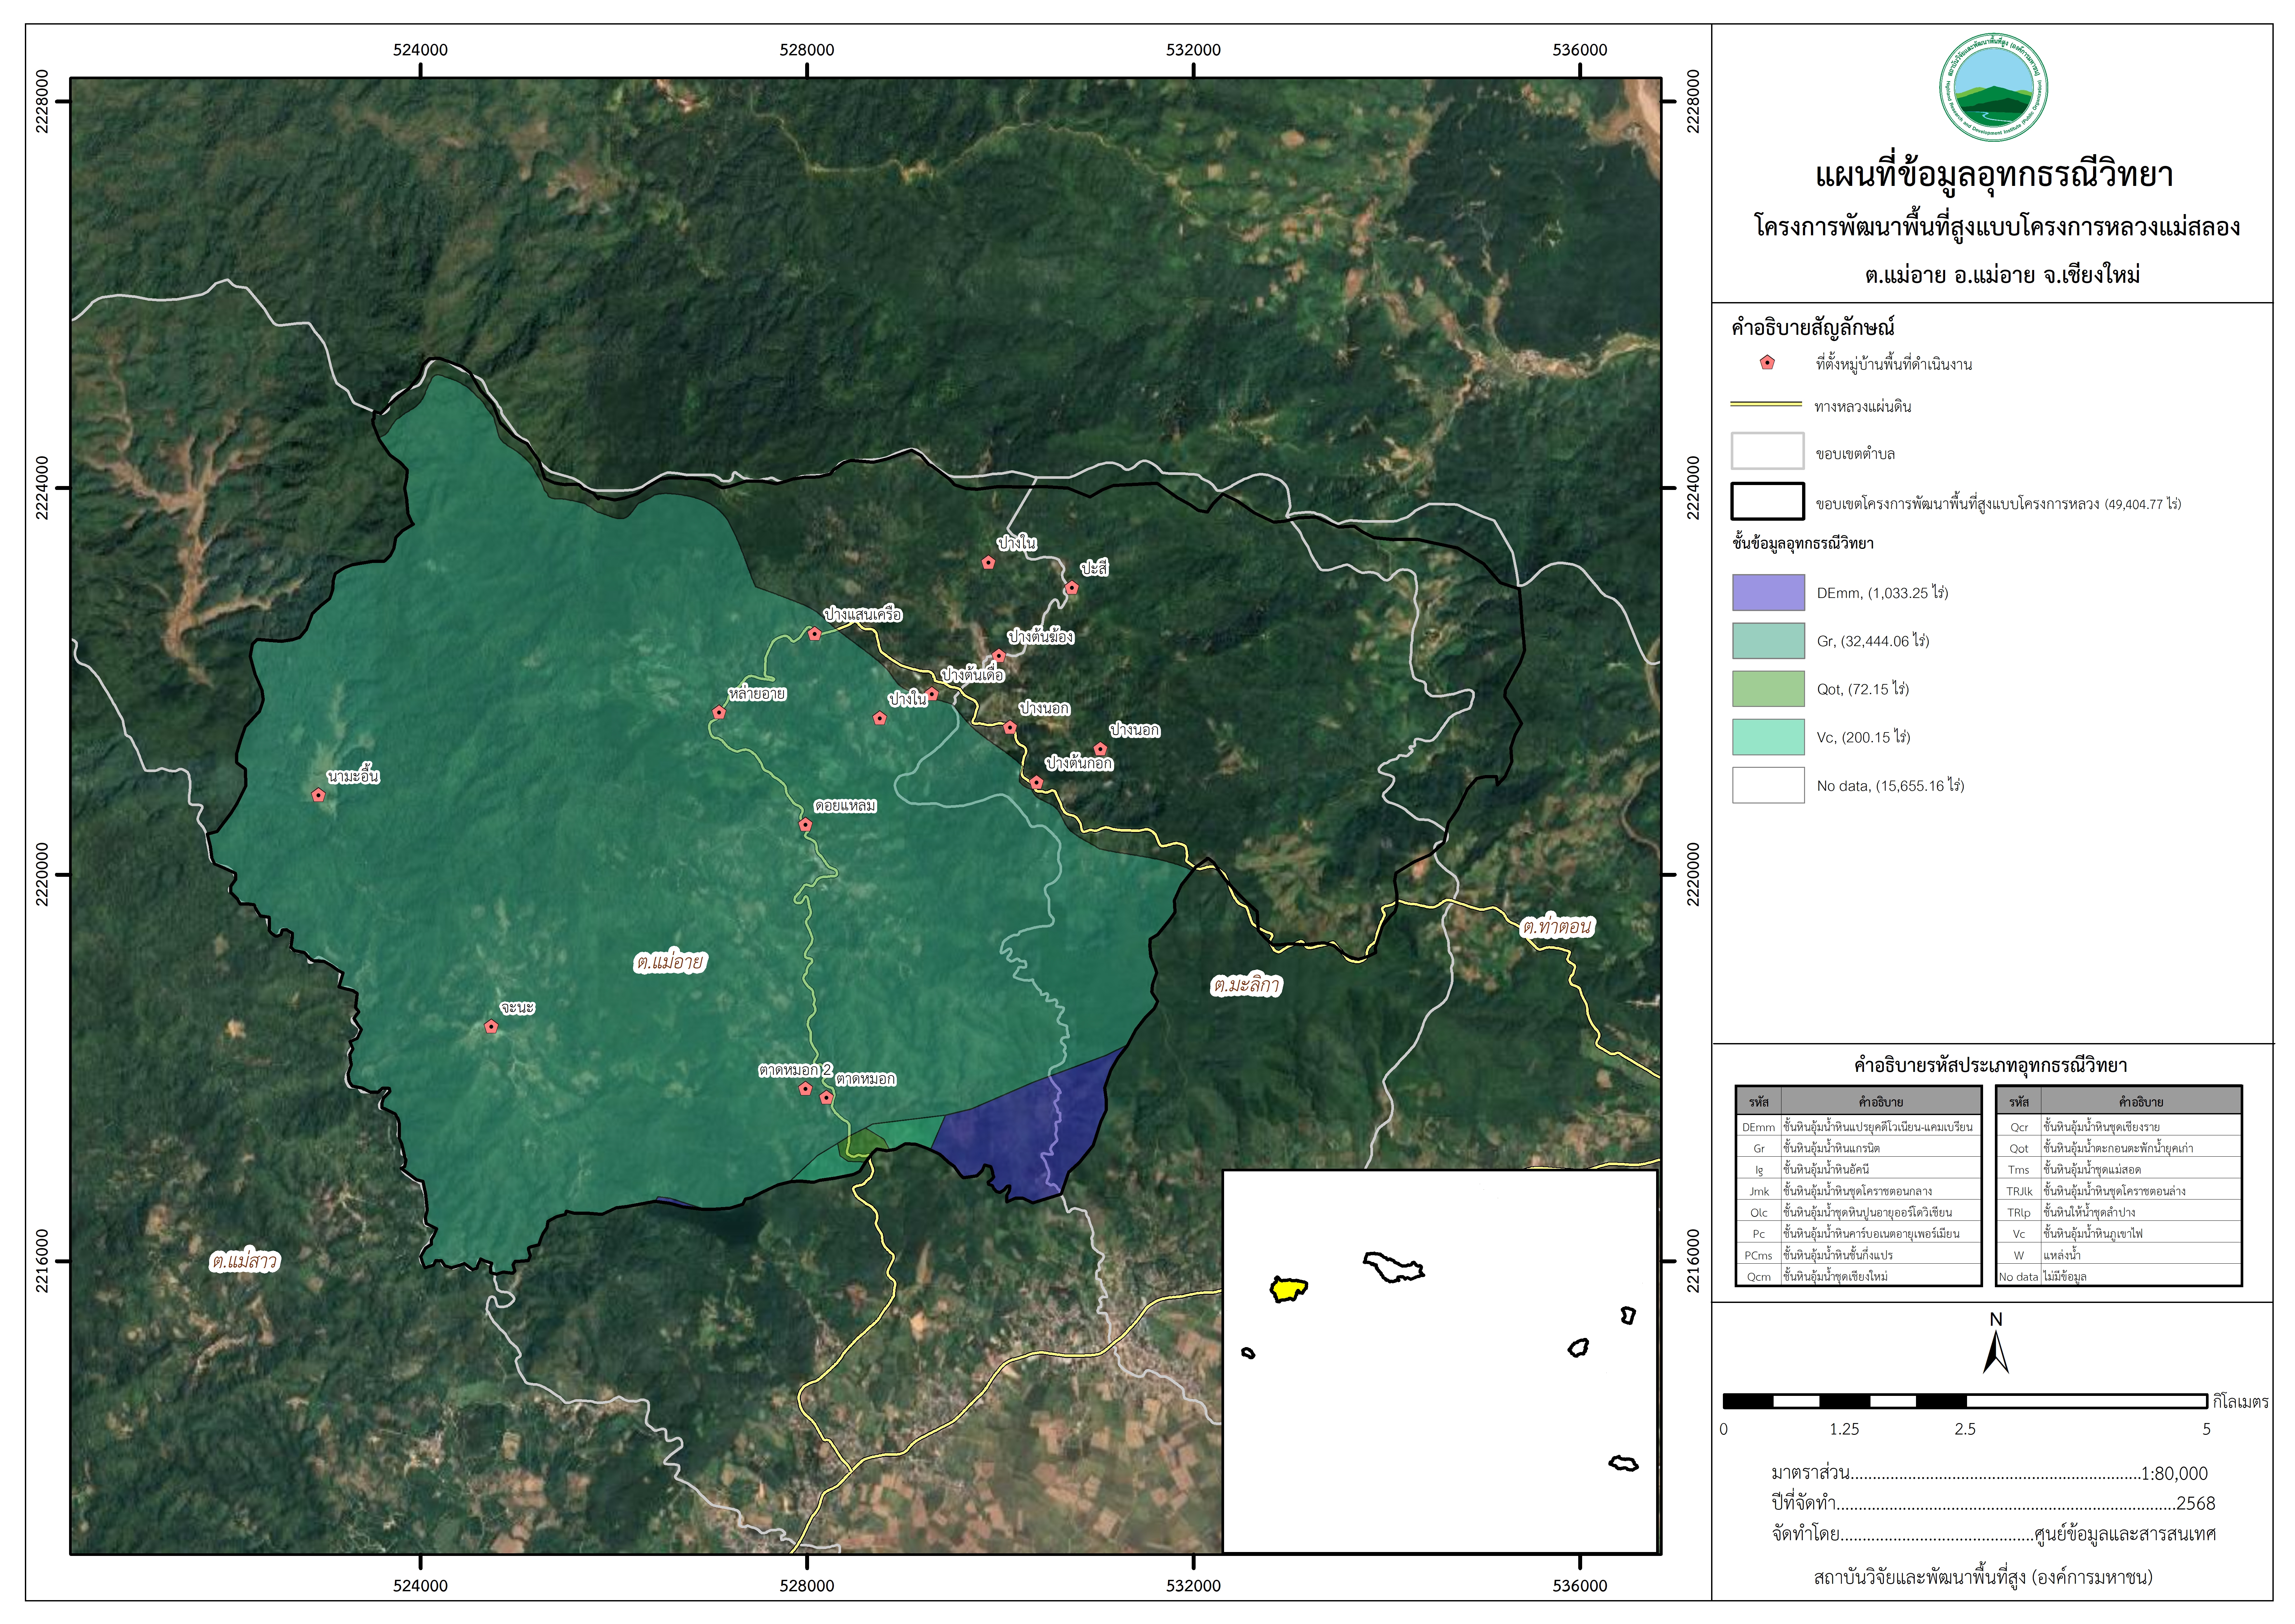The height and width of the screenshot is (1624, 2295).
Task: Click the bottom-axis coordinate label 536000
Action: [1580, 1586]
